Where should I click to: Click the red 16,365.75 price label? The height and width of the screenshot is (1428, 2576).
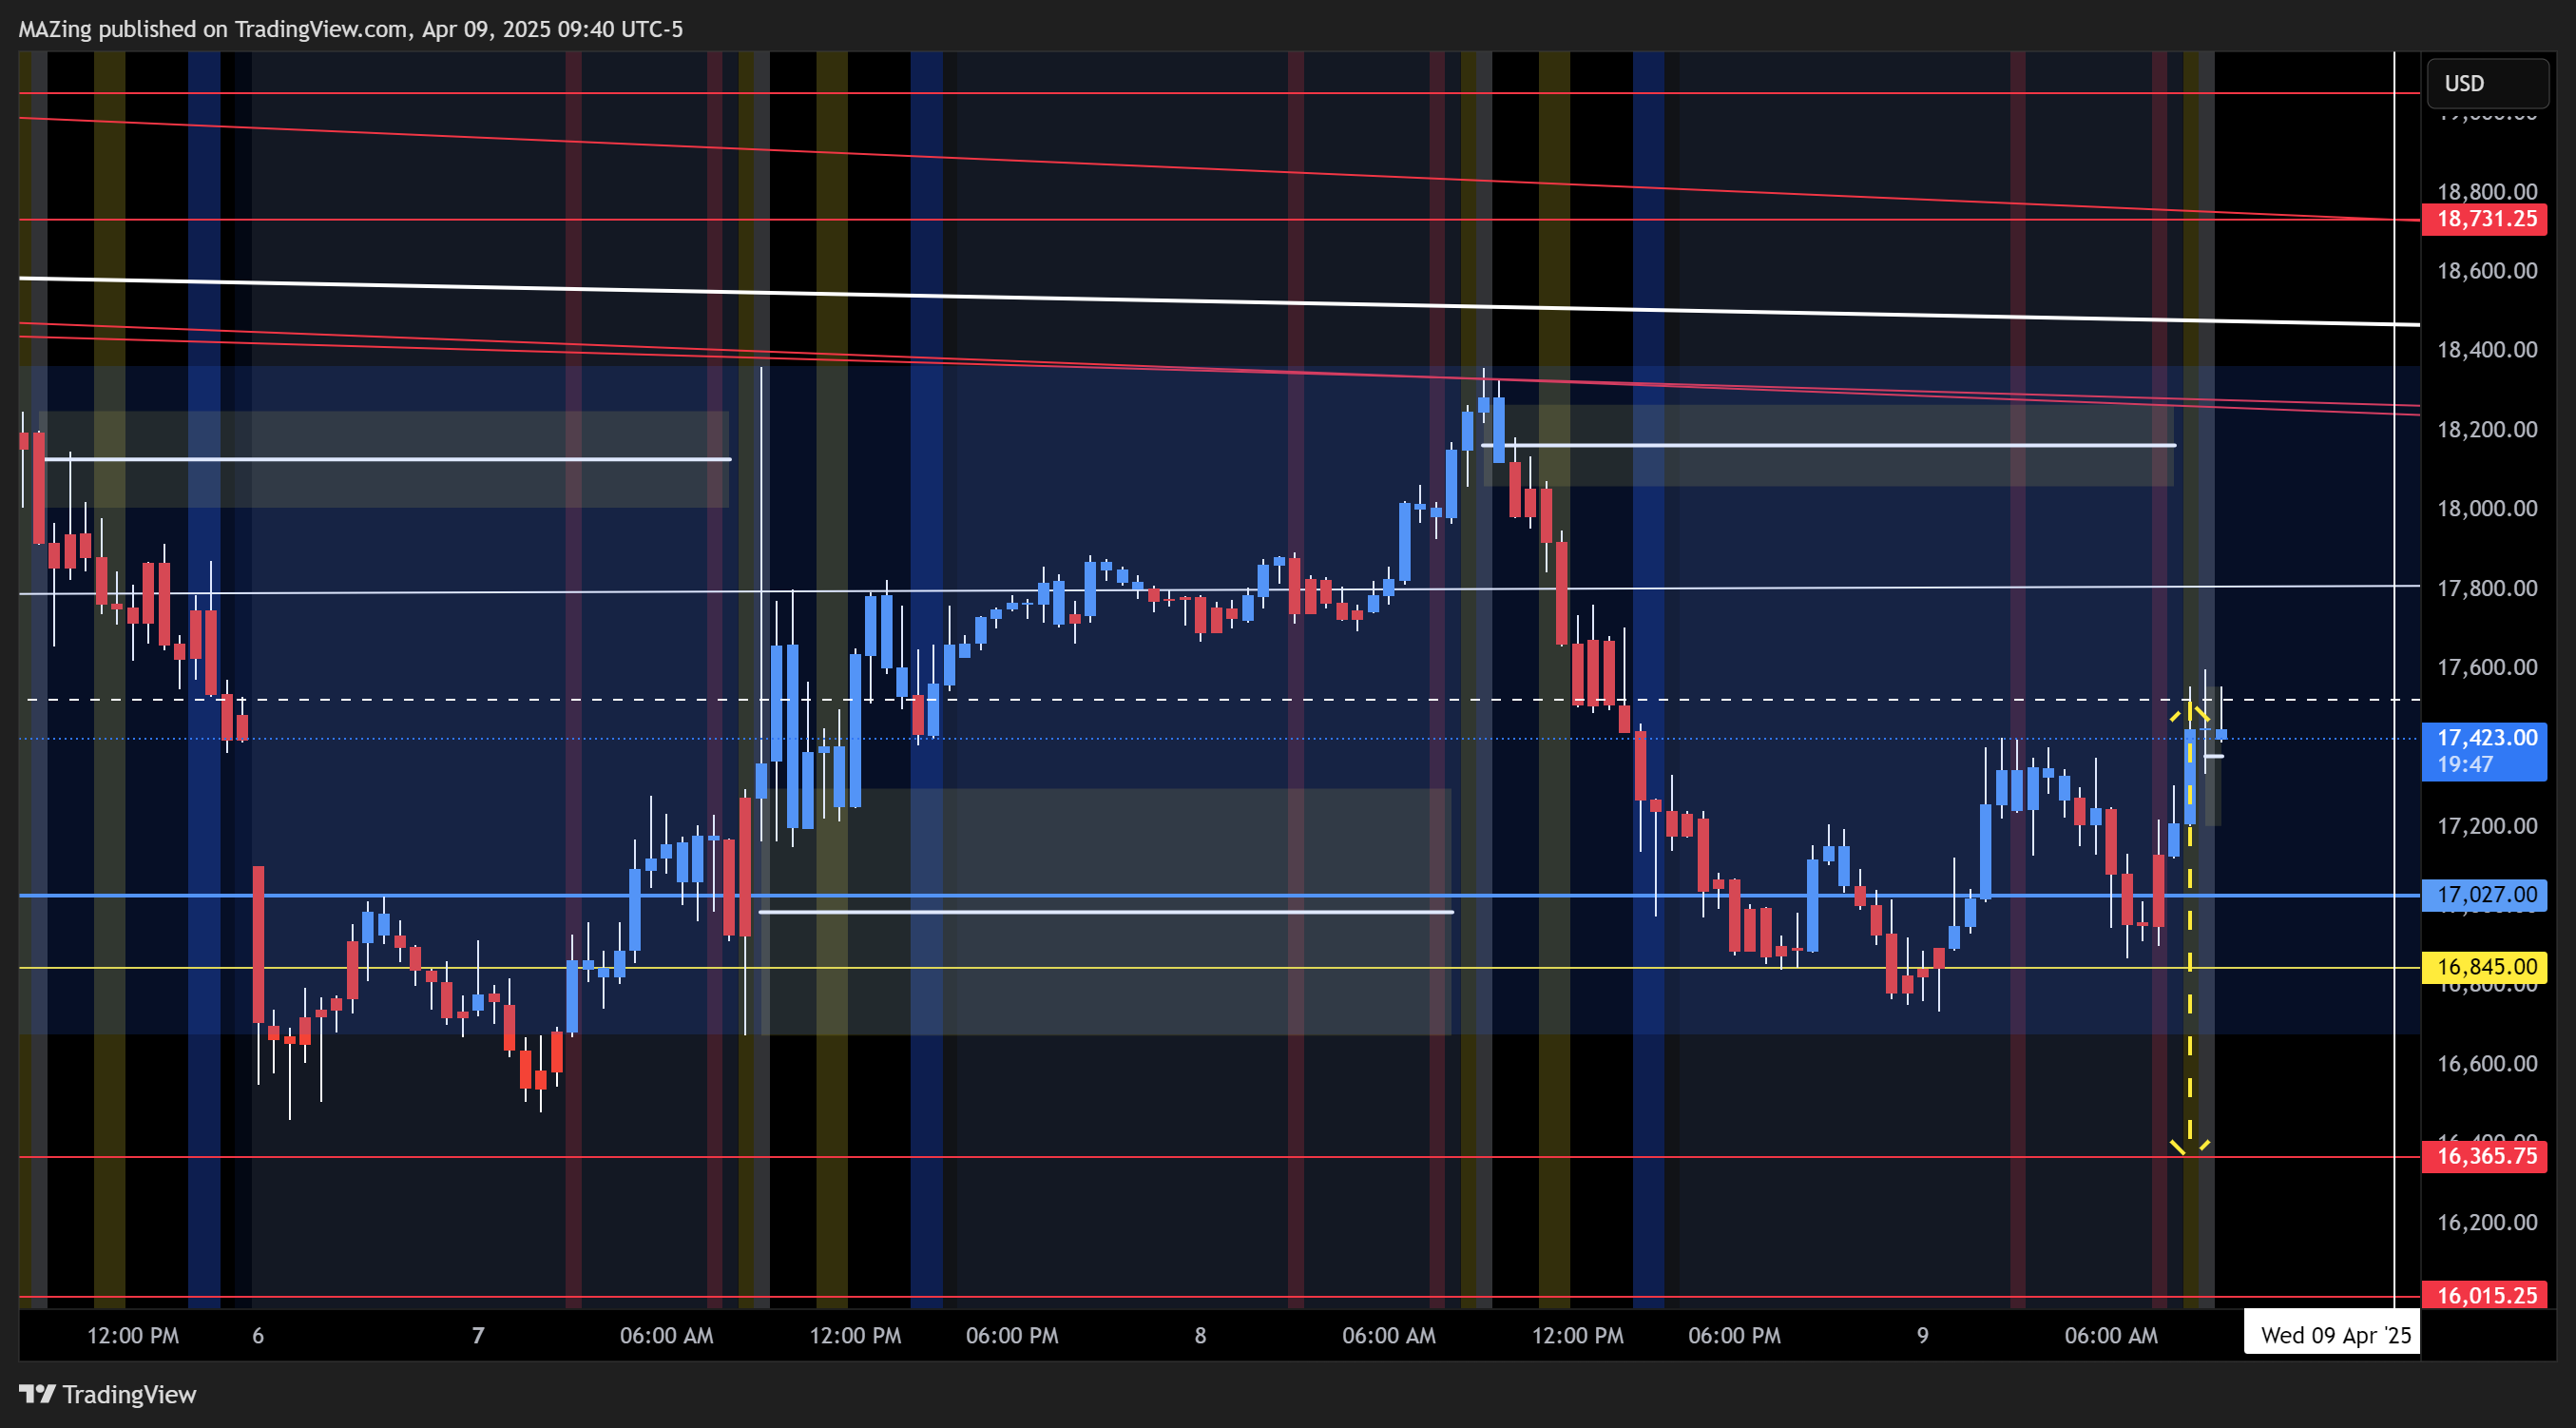coord(2484,1157)
